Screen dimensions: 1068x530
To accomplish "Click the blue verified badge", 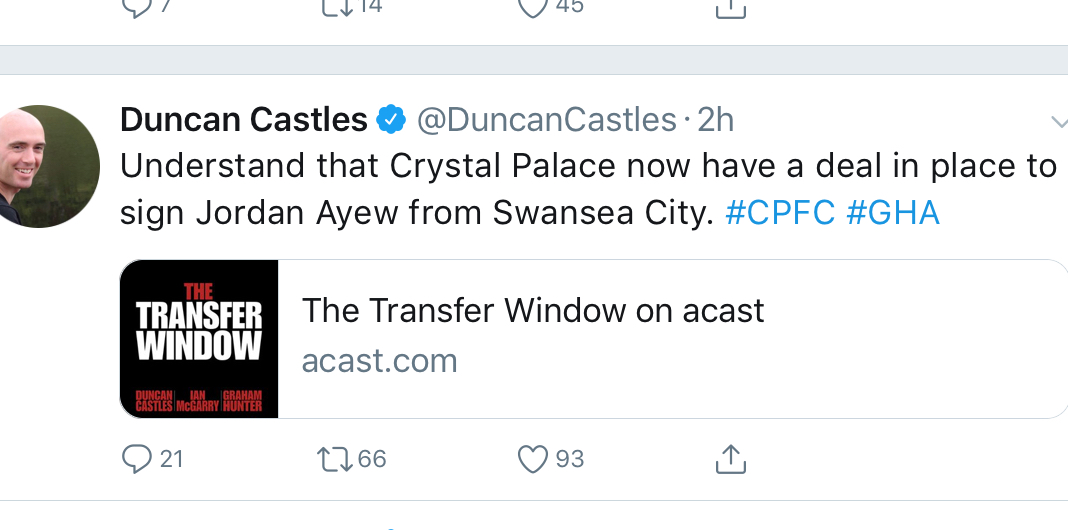I will (390, 121).
